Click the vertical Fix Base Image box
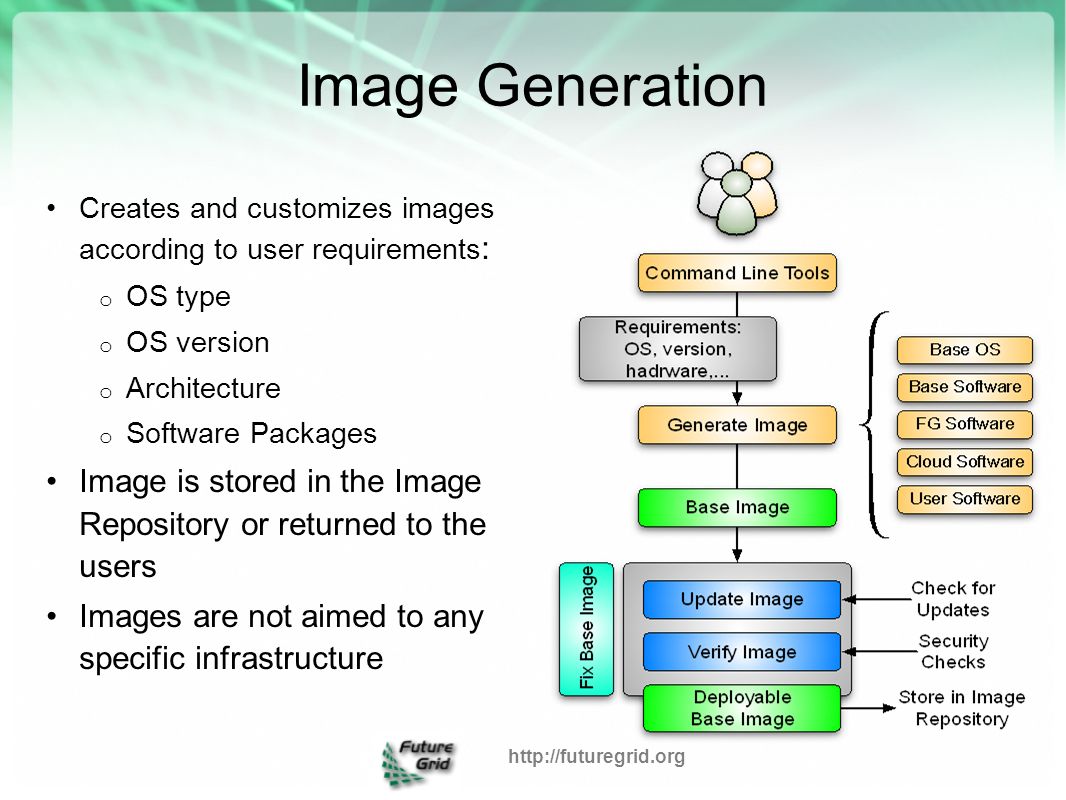This screenshot has width=1066, height=800. pos(586,629)
